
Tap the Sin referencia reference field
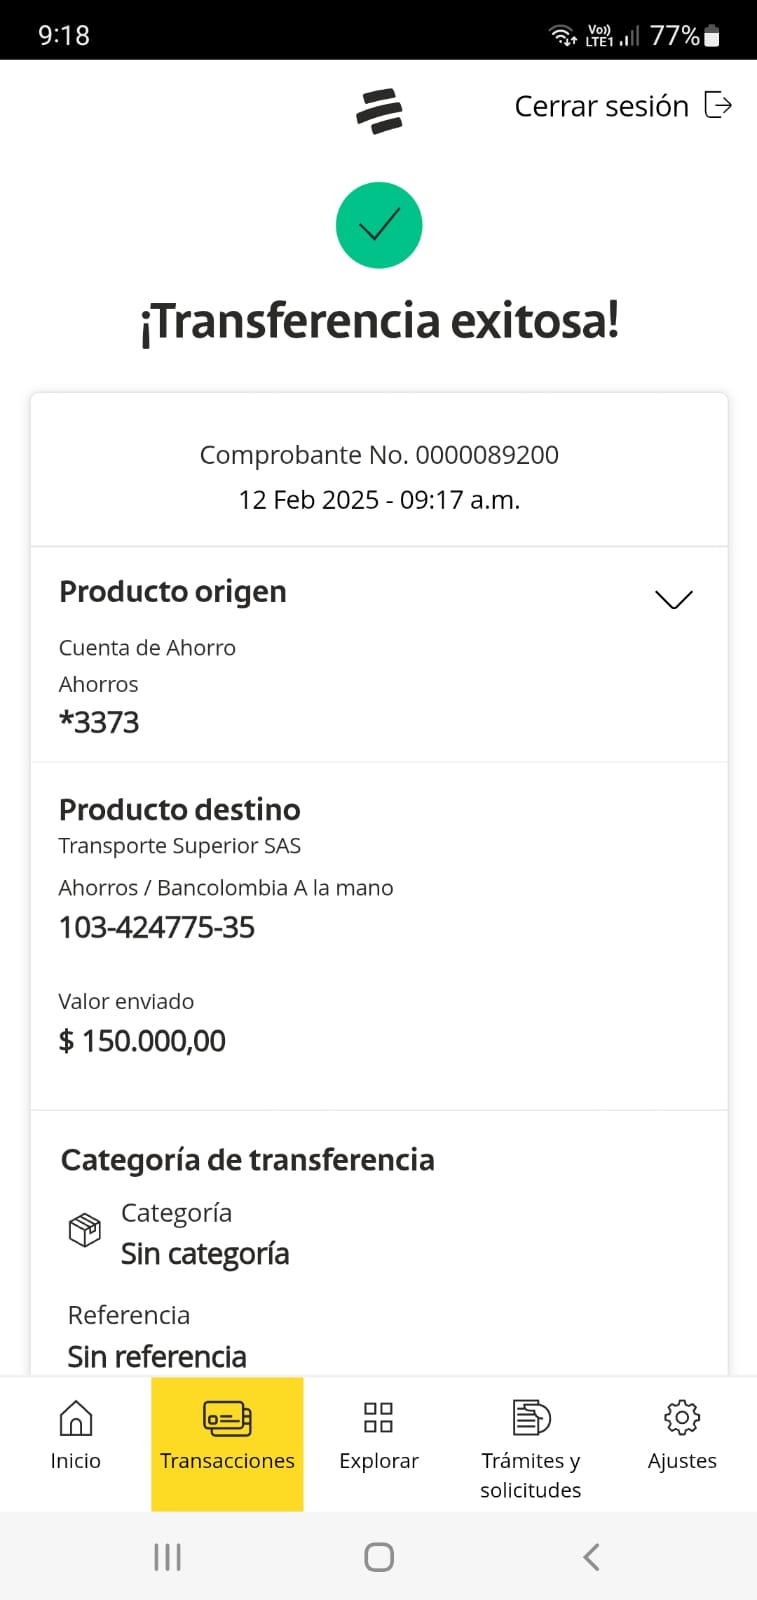click(157, 1357)
